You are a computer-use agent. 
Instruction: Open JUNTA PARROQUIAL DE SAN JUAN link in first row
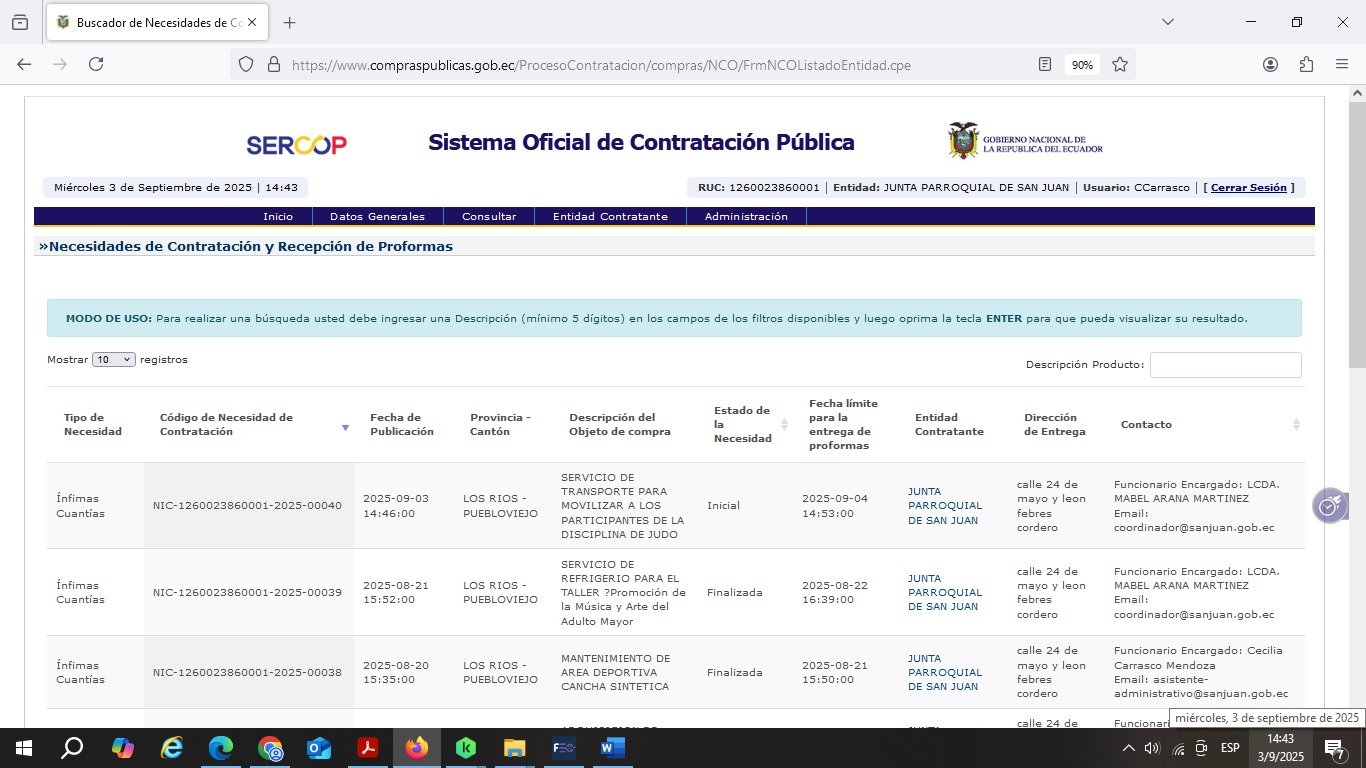(x=945, y=506)
